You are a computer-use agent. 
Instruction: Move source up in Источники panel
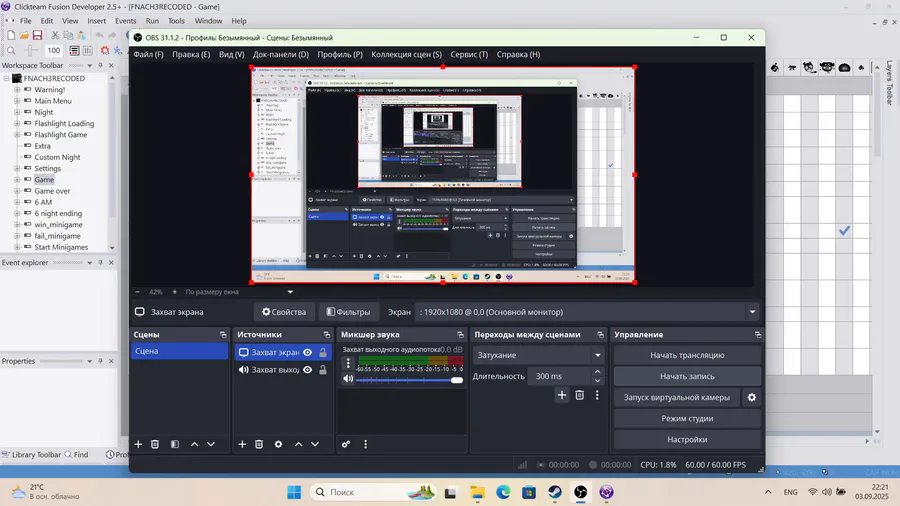click(298, 444)
